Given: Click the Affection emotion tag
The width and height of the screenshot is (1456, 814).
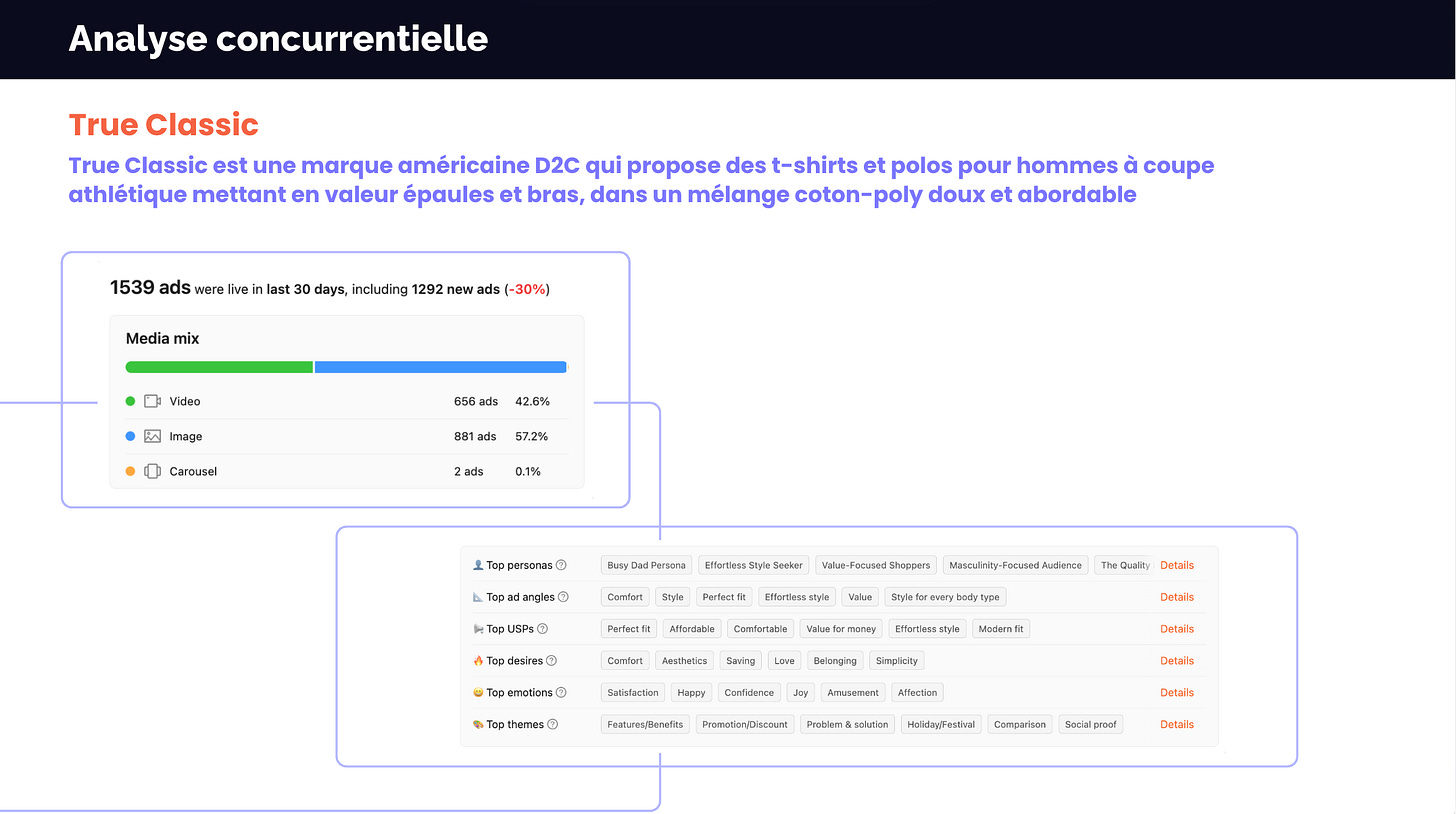Looking at the screenshot, I should point(917,693).
